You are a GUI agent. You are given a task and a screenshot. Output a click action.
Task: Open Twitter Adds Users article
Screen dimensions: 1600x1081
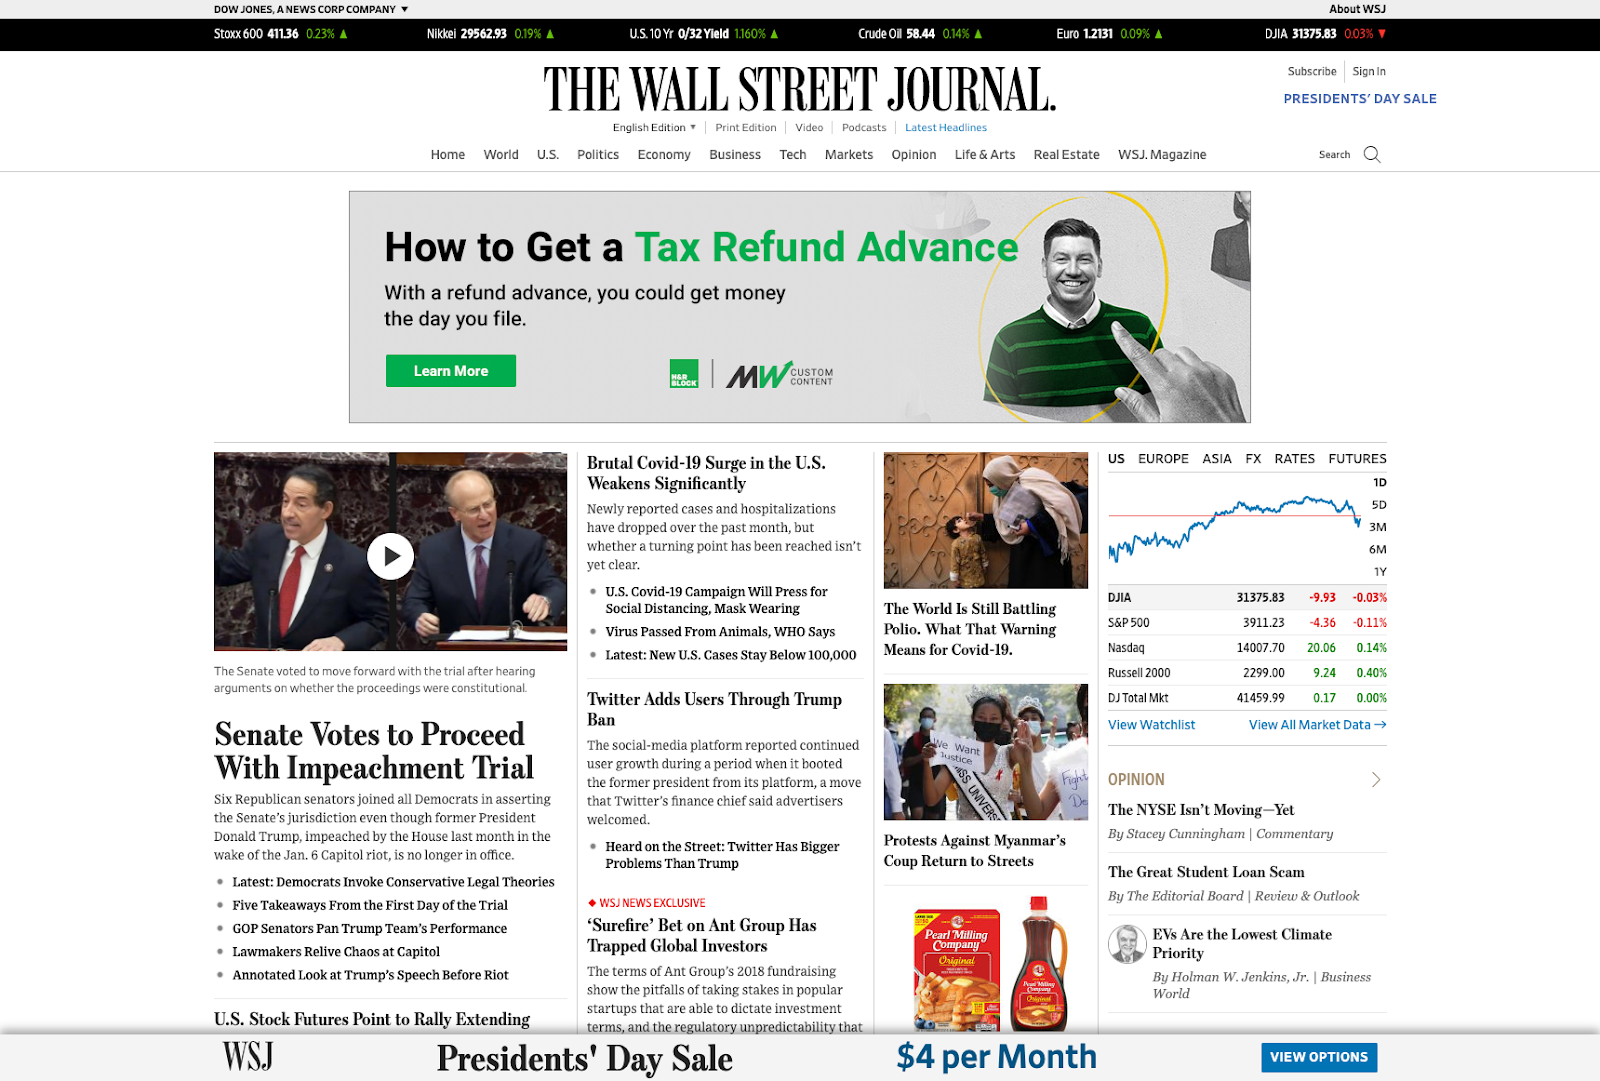(714, 709)
